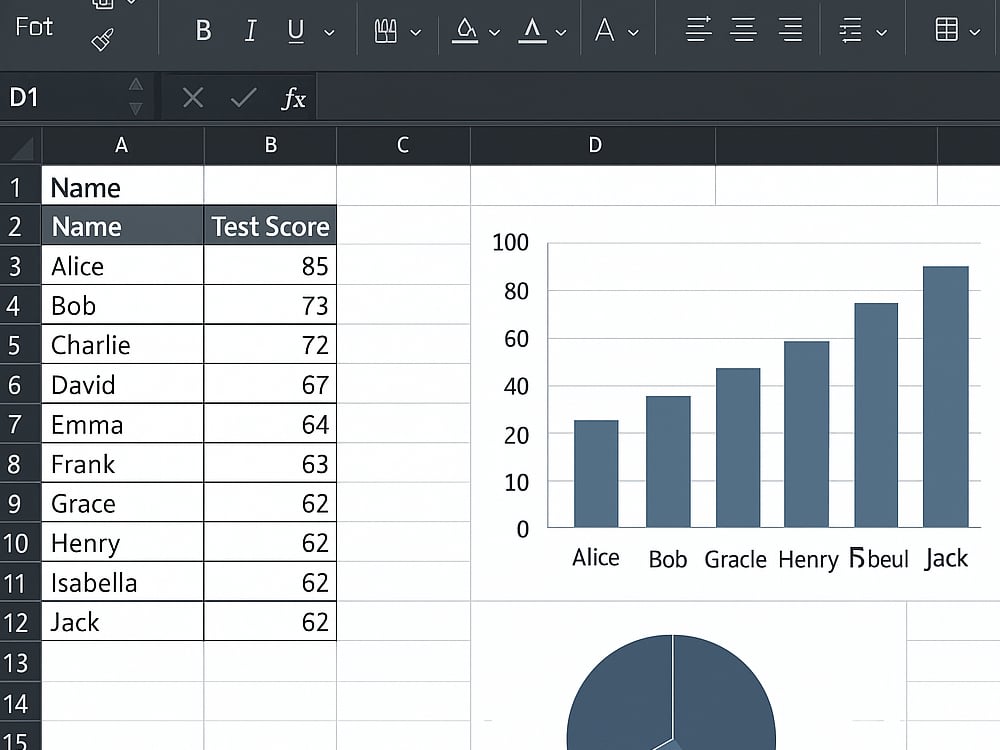Expand the table grid dropdown arrow

point(974,33)
